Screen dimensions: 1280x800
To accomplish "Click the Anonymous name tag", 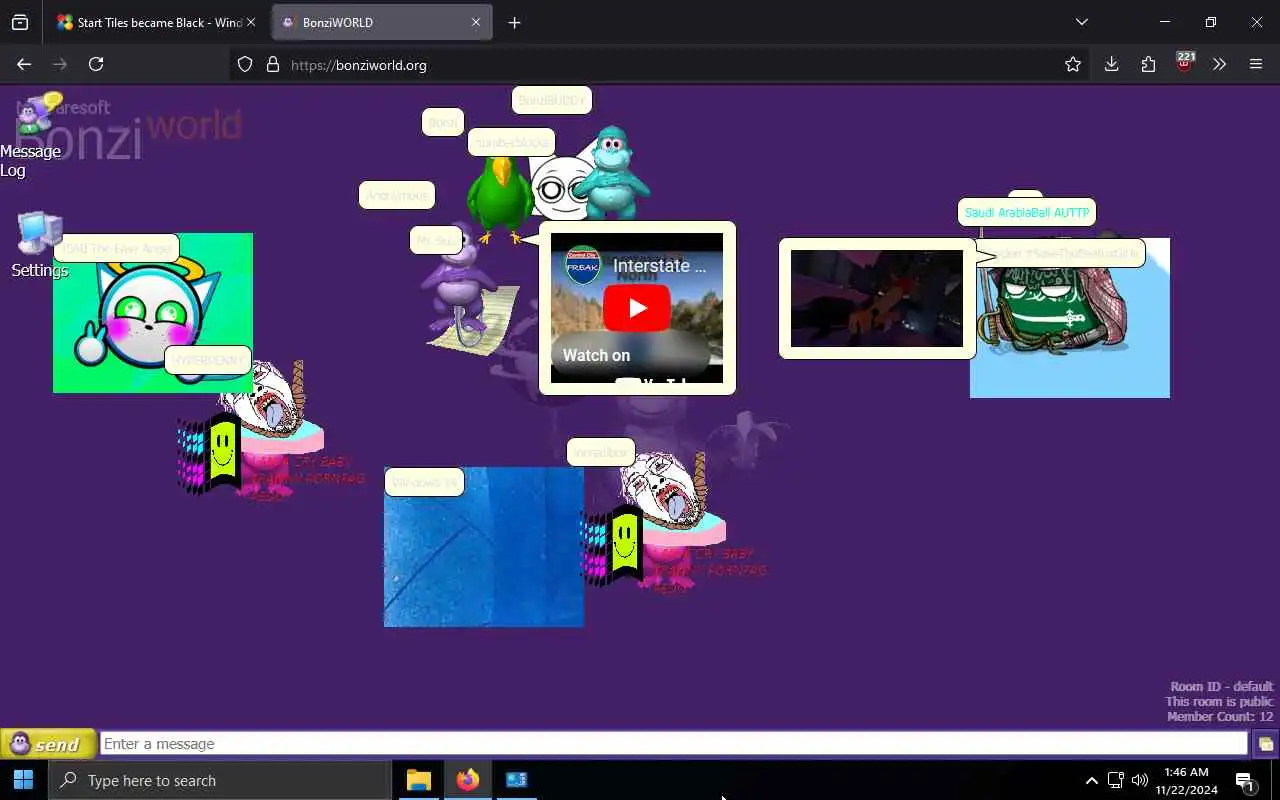I will pyautogui.click(x=397, y=195).
